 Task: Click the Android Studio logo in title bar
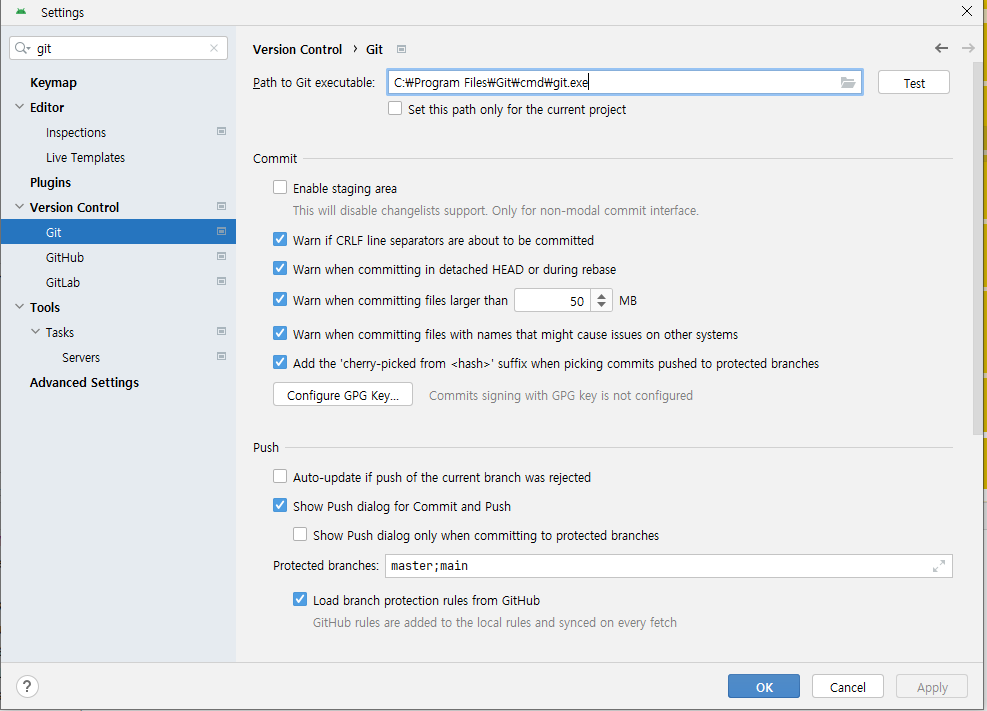point(21,12)
